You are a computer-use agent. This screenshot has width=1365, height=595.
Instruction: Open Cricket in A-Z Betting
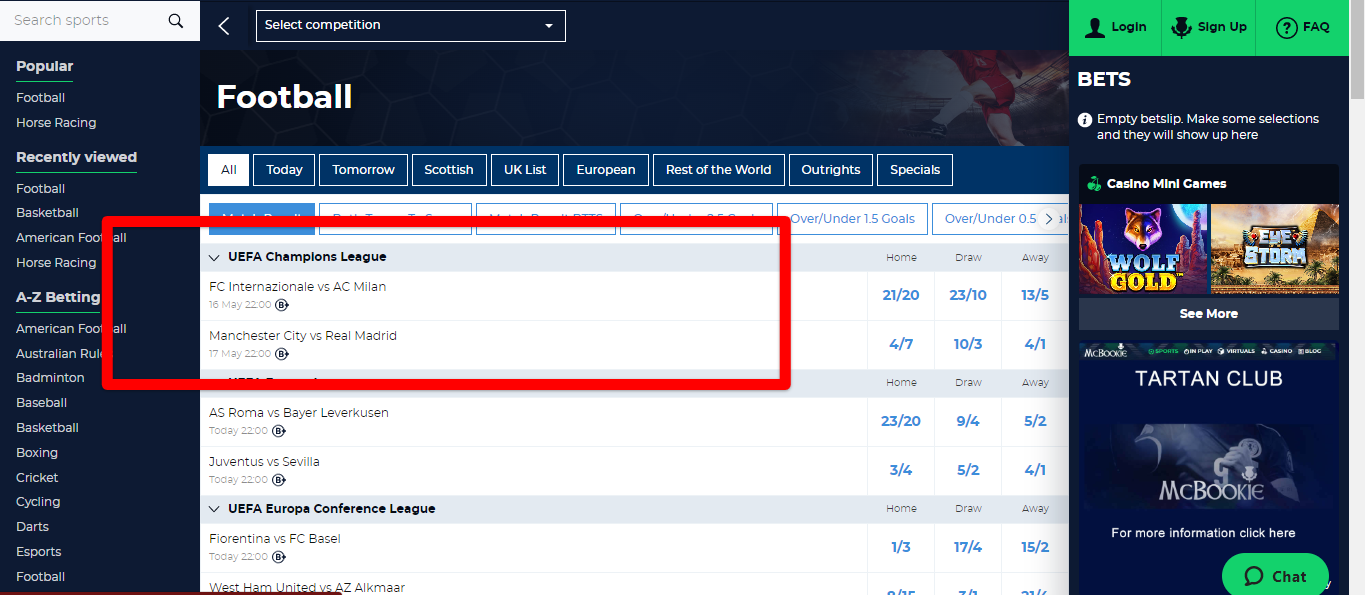pyautogui.click(x=37, y=478)
